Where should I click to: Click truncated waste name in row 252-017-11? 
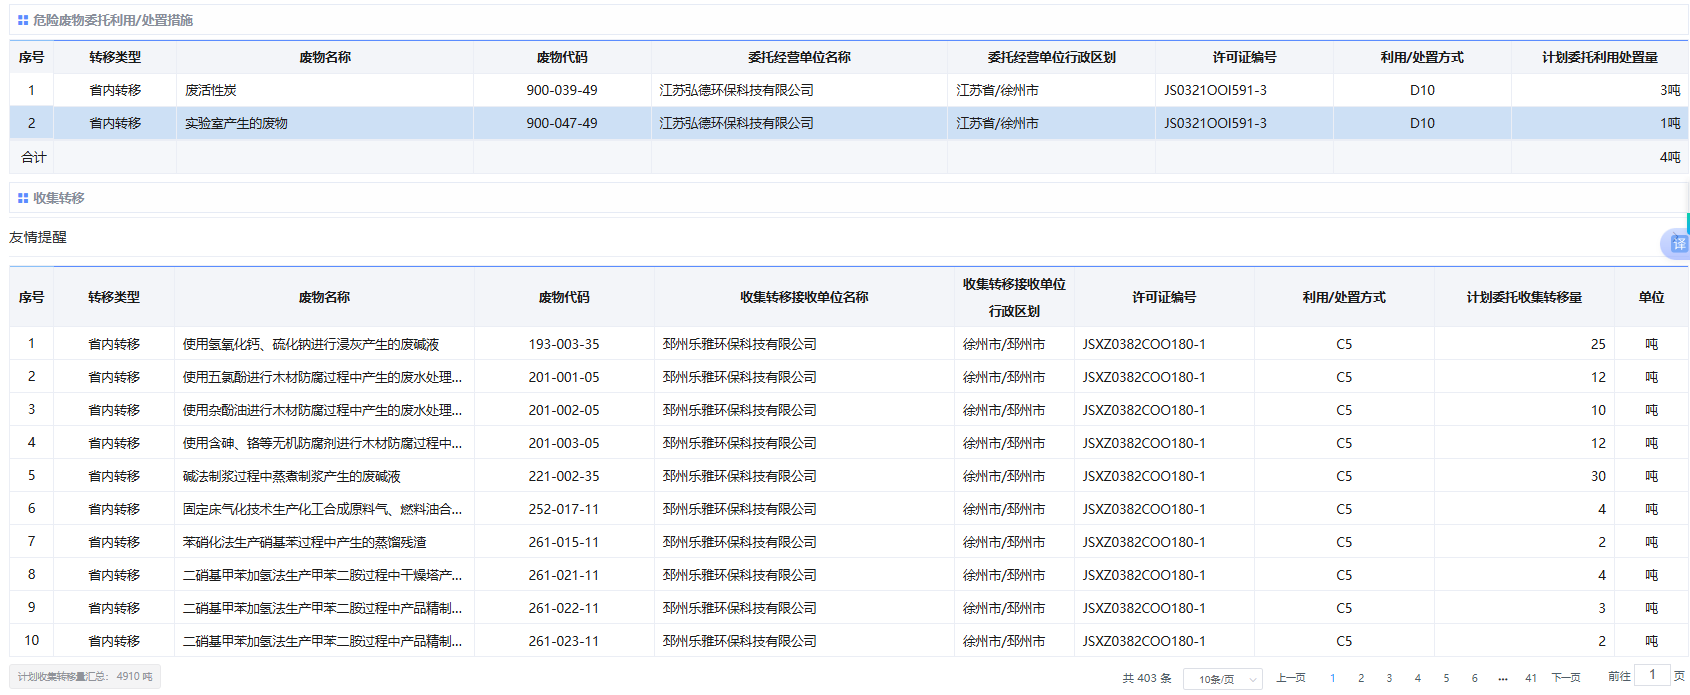pos(322,509)
